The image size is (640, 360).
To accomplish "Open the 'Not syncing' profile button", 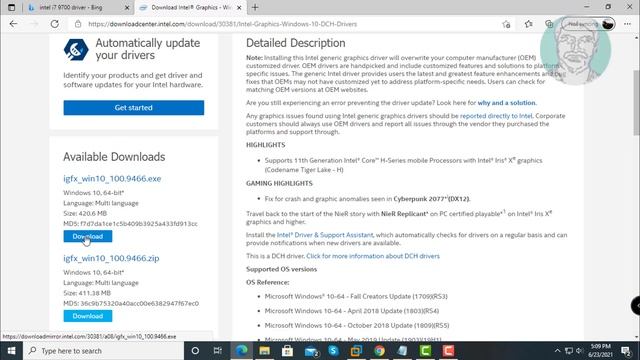I will [589, 24].
